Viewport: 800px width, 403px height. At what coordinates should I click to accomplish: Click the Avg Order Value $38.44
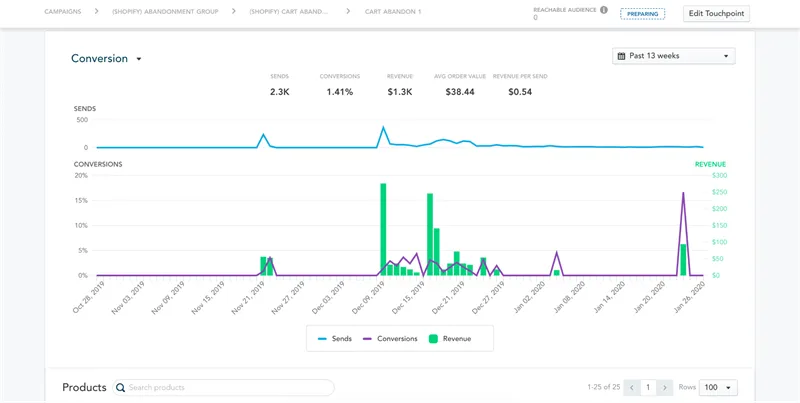point(460,92)
